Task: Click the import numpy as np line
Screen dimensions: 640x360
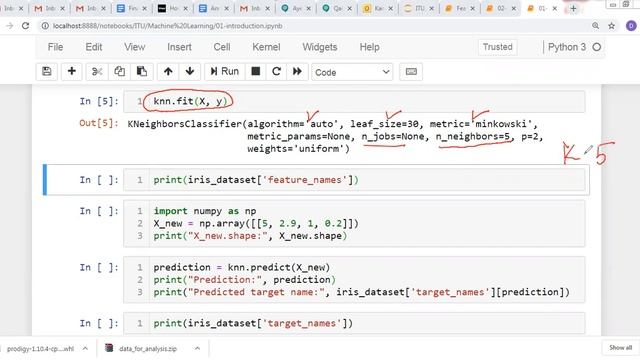Action: (204, 211)
